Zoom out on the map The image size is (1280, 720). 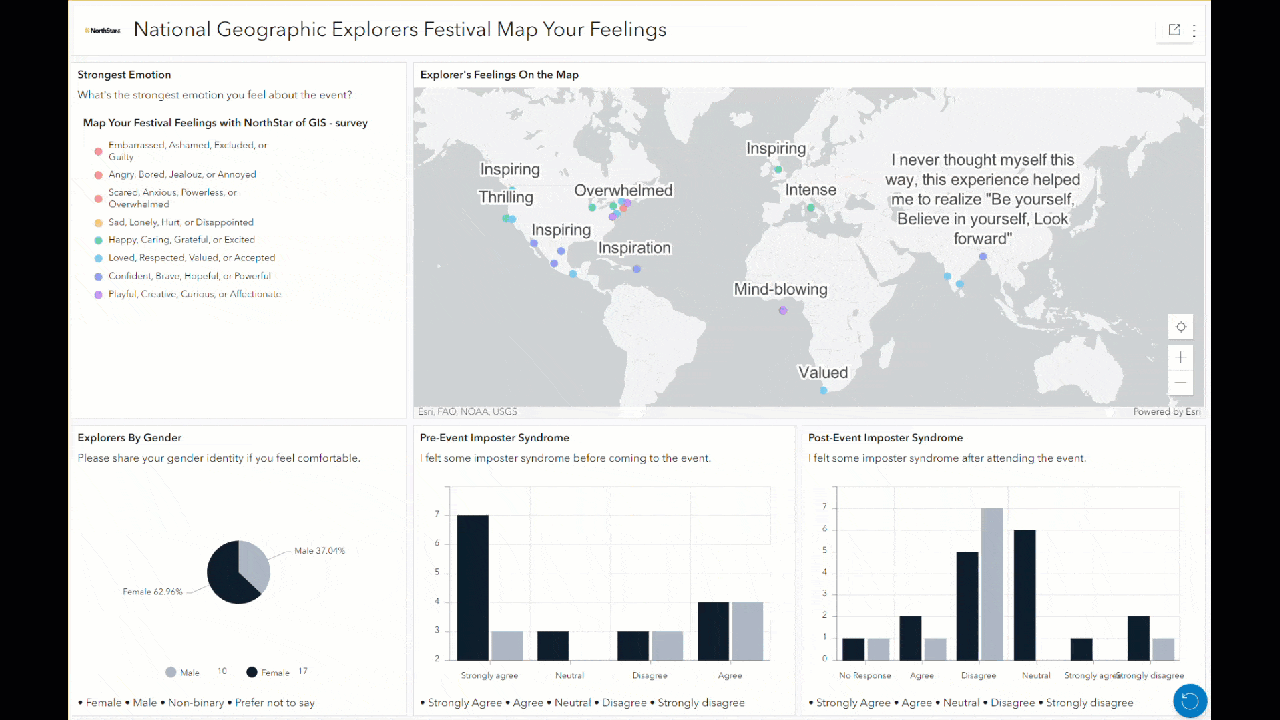click(1181, 382)
